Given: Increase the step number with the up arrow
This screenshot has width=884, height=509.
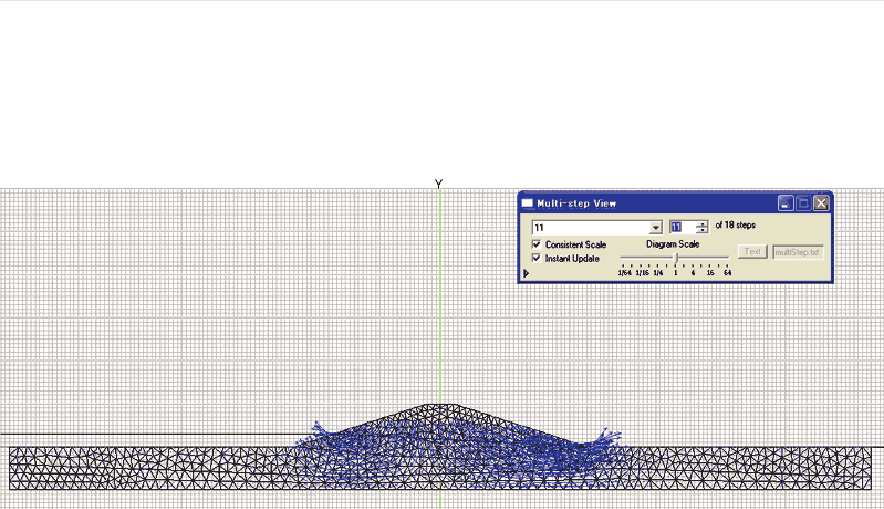Looking at the screenshot, I should (x=702, y=224).
